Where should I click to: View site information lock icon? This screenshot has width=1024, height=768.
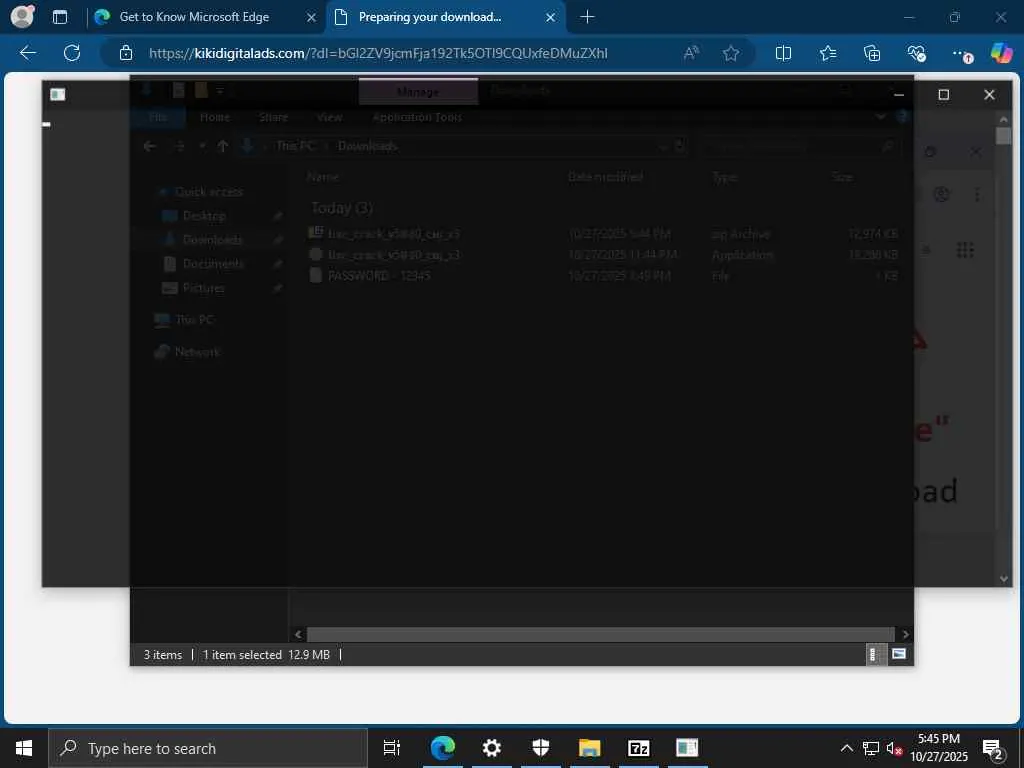[x=126, y=53]
